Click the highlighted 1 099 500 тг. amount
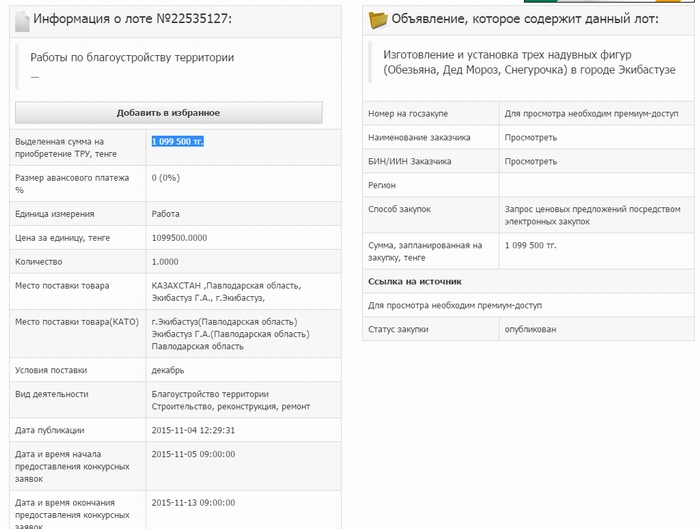The width and height of the screenshot is (700, 529). click(x=178, y=142)
